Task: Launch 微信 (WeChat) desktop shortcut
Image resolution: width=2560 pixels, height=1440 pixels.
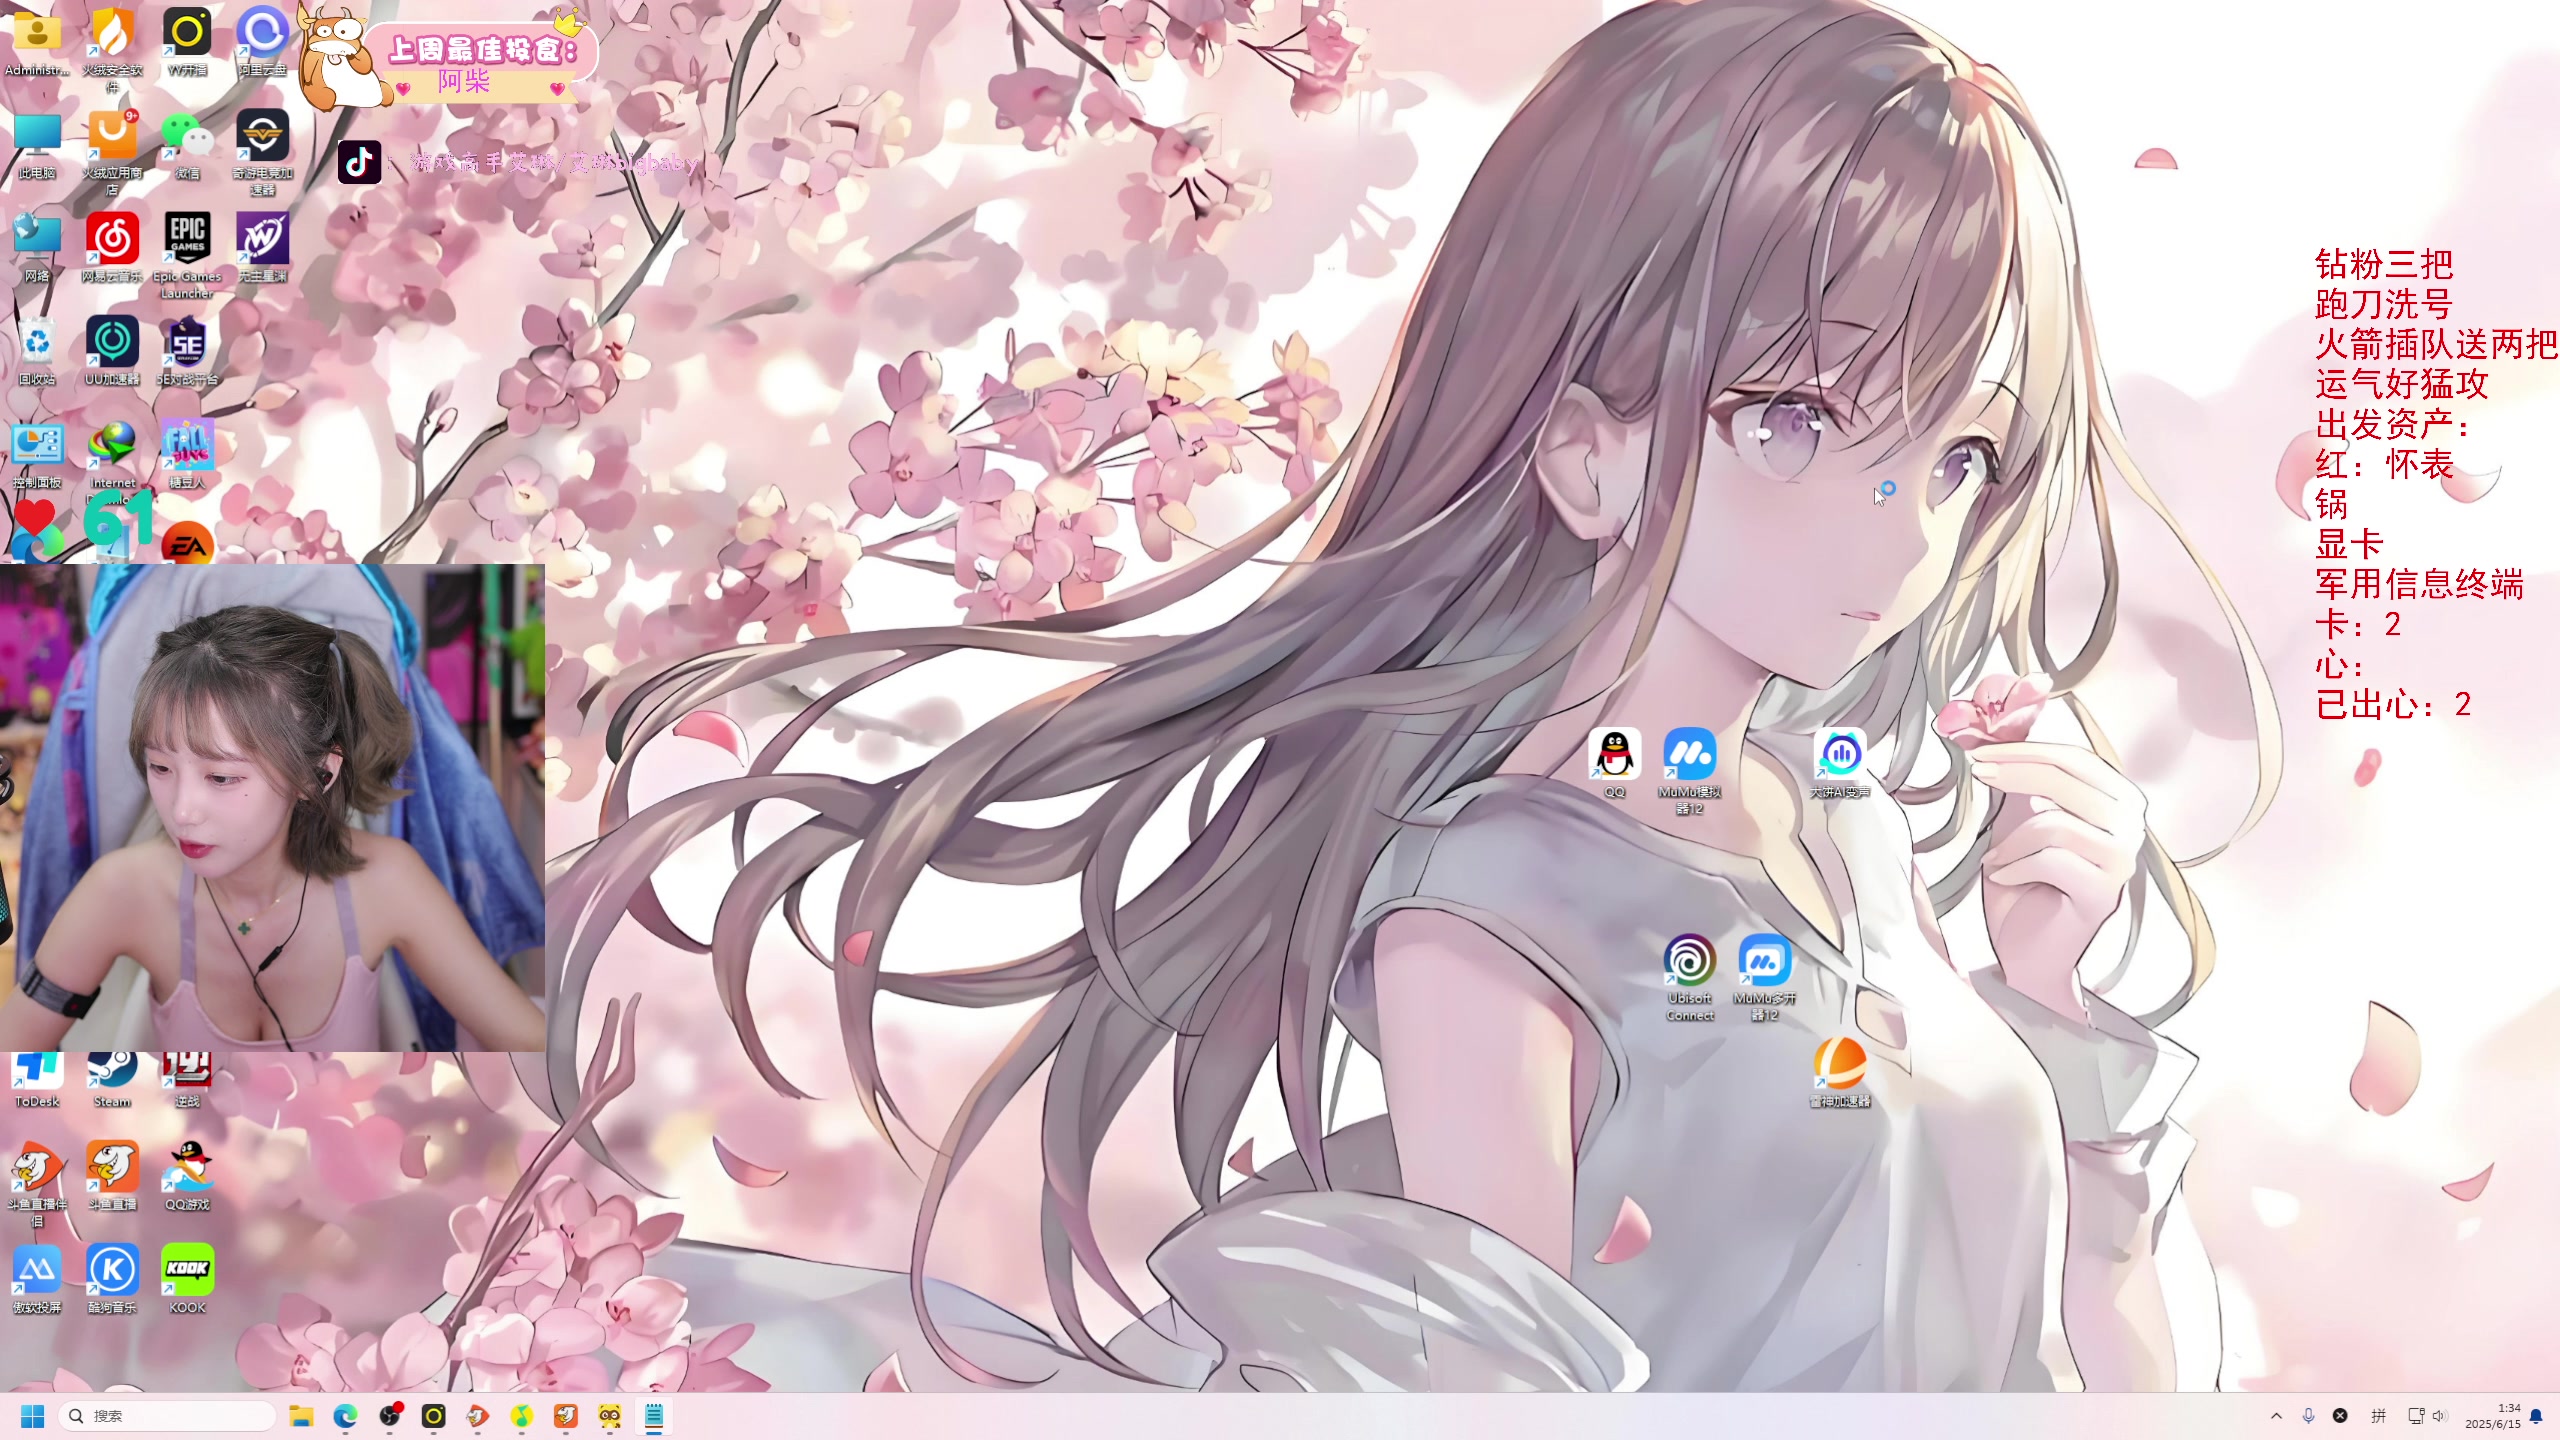Action: (x=187, y=145)
